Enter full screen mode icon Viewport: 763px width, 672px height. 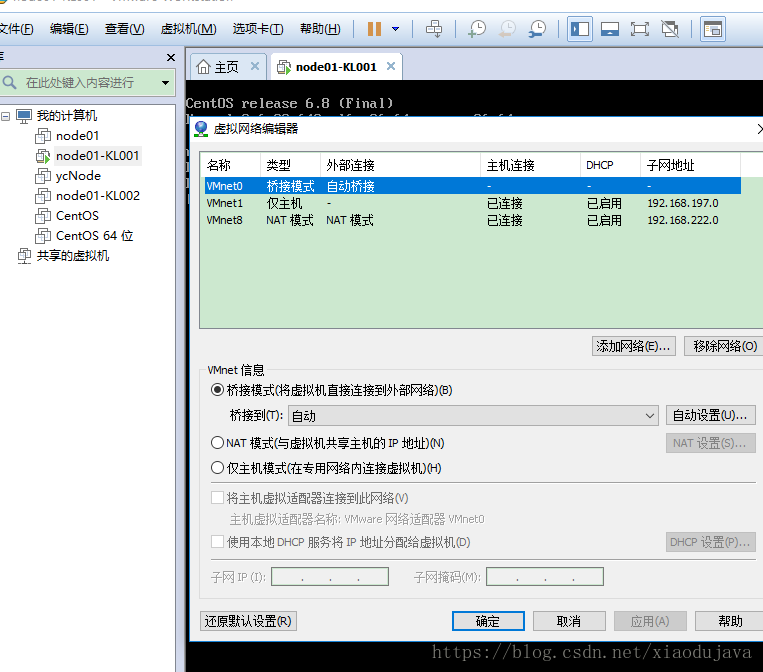(x=639, y=29)
